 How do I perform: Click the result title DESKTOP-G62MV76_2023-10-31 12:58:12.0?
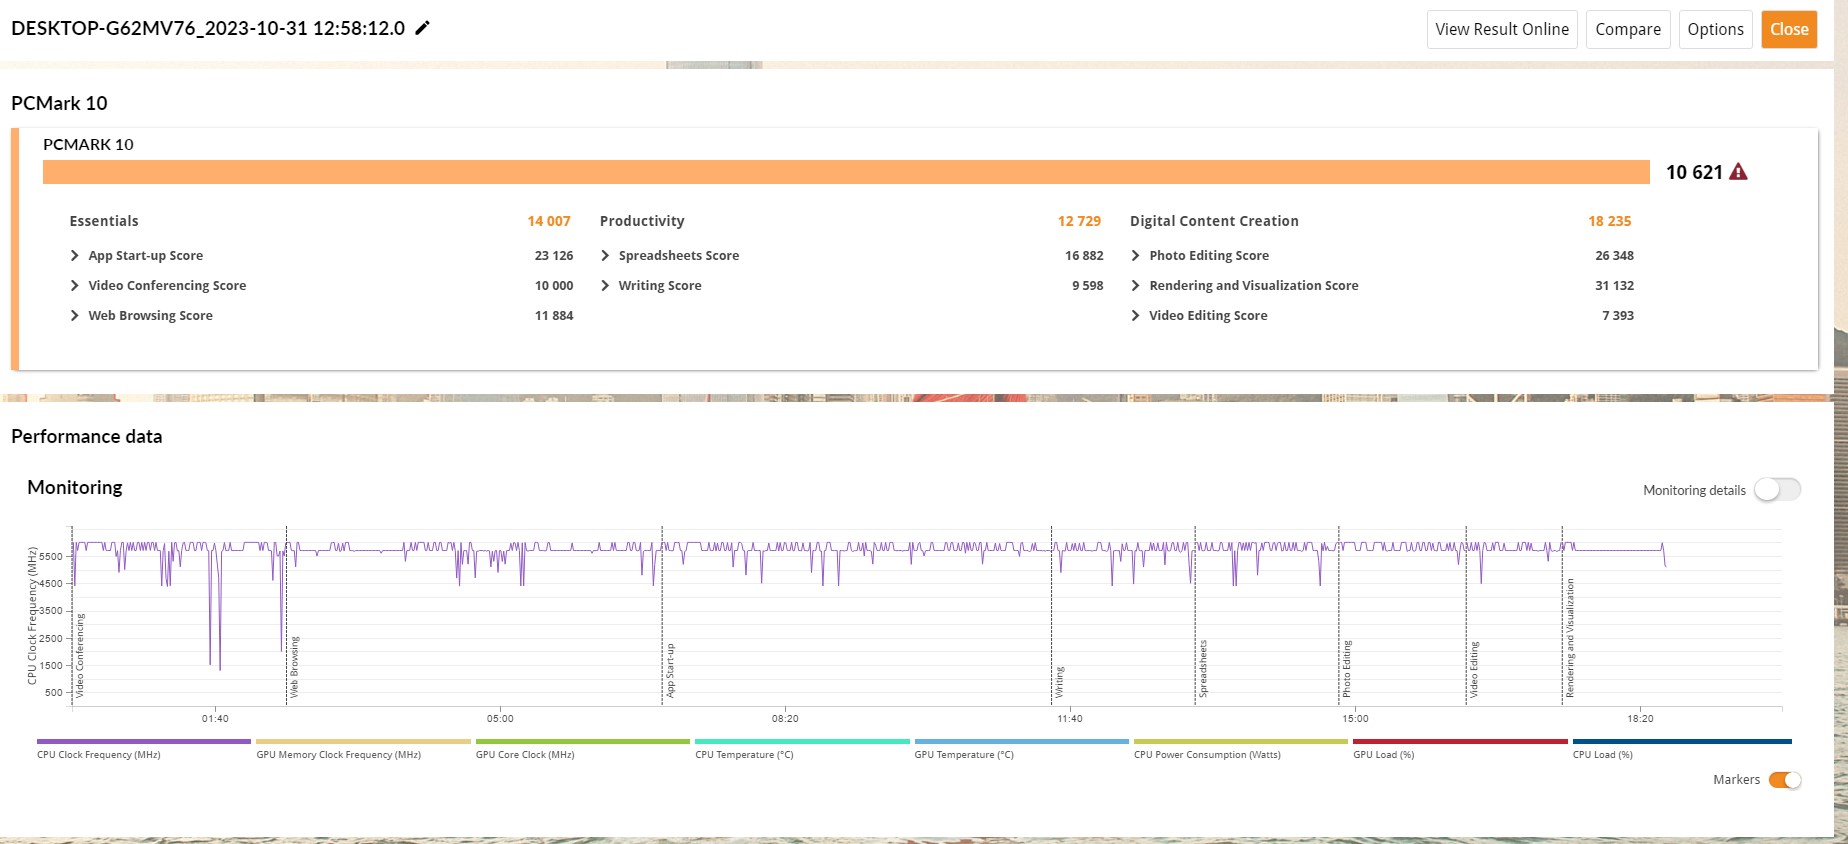tap(208, 28)
